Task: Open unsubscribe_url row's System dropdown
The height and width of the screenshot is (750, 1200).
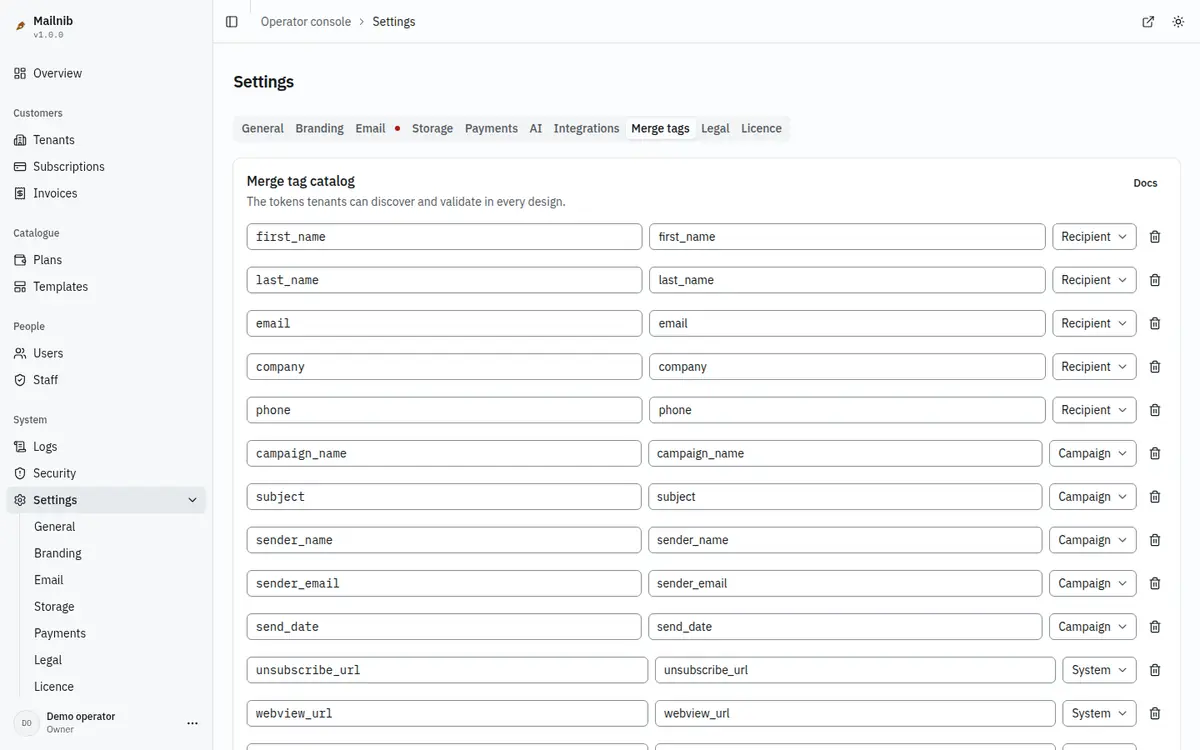Action: (x=1099, y=670)
